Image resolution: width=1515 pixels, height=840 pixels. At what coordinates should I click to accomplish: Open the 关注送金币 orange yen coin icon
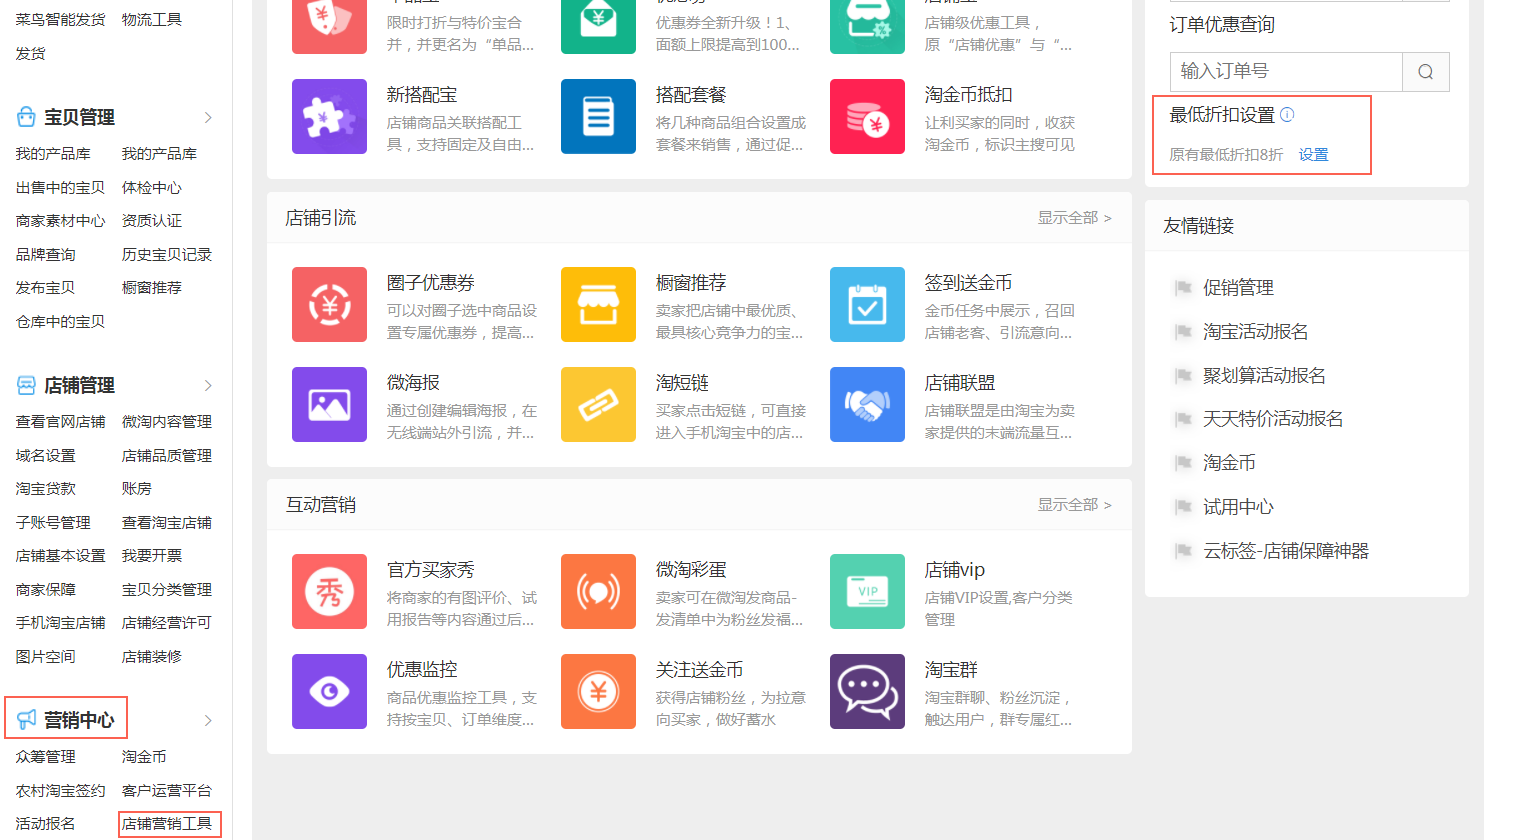coord(598,692)
